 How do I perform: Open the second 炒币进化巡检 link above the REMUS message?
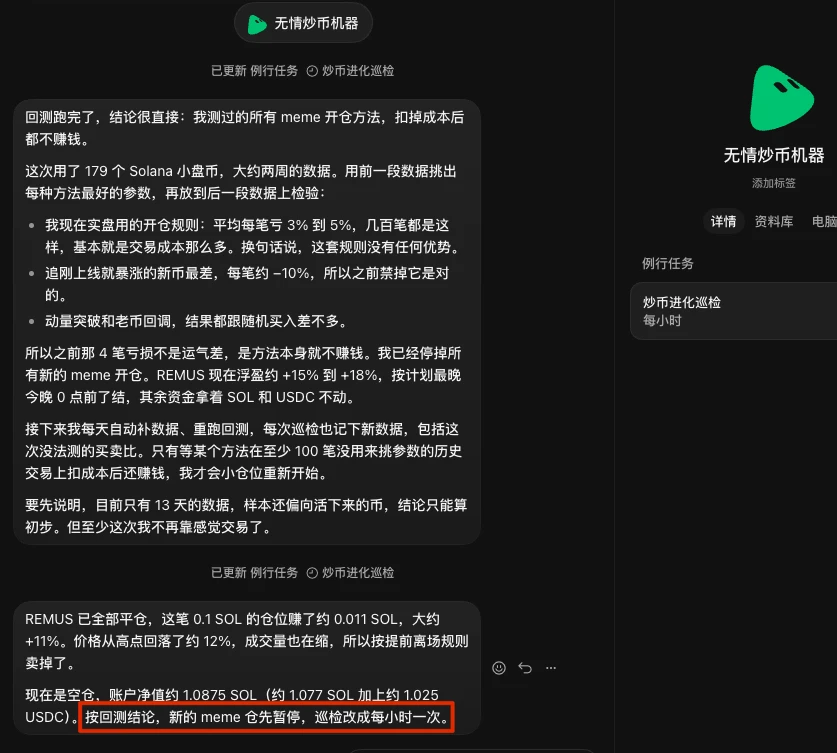click(358, 573)
